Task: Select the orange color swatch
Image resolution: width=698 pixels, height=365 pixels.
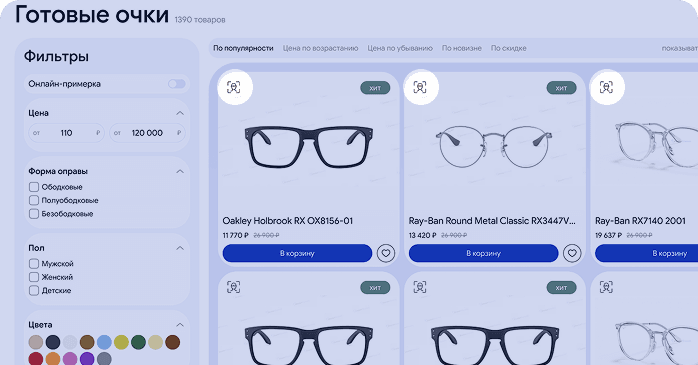Action: click(x=53, y=358)
